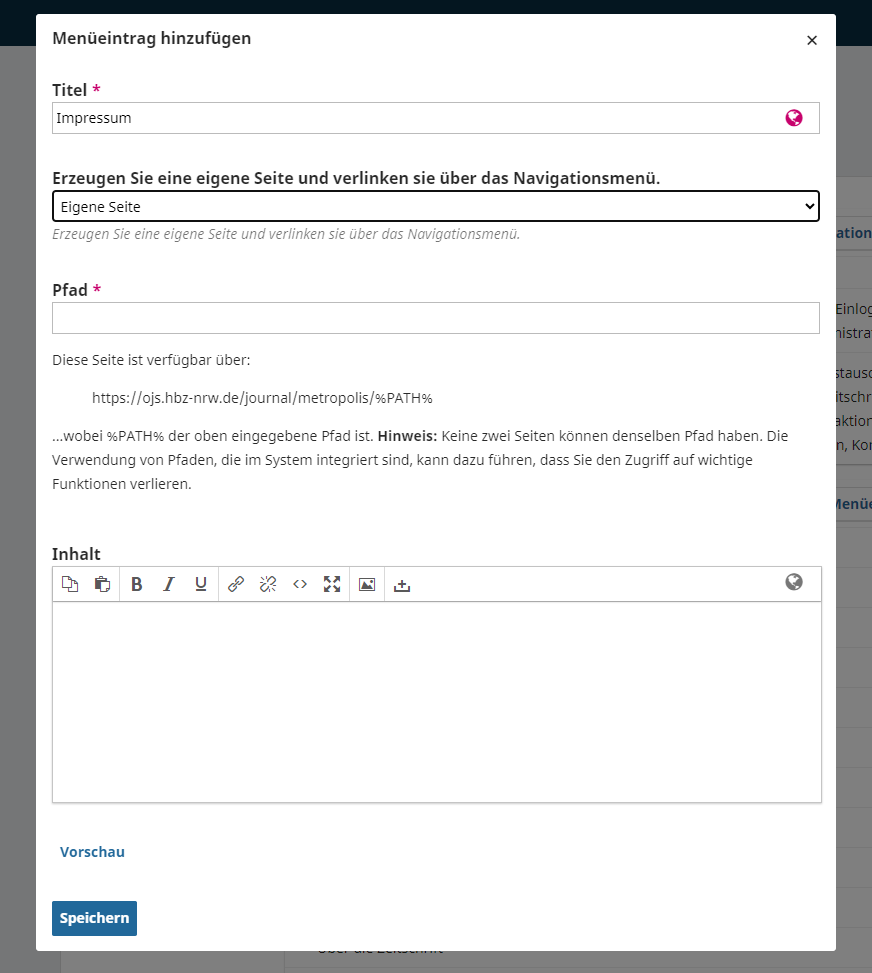Toggle italic formatting in Inhalt editor

pyautogui.click(x=169, y=585)
